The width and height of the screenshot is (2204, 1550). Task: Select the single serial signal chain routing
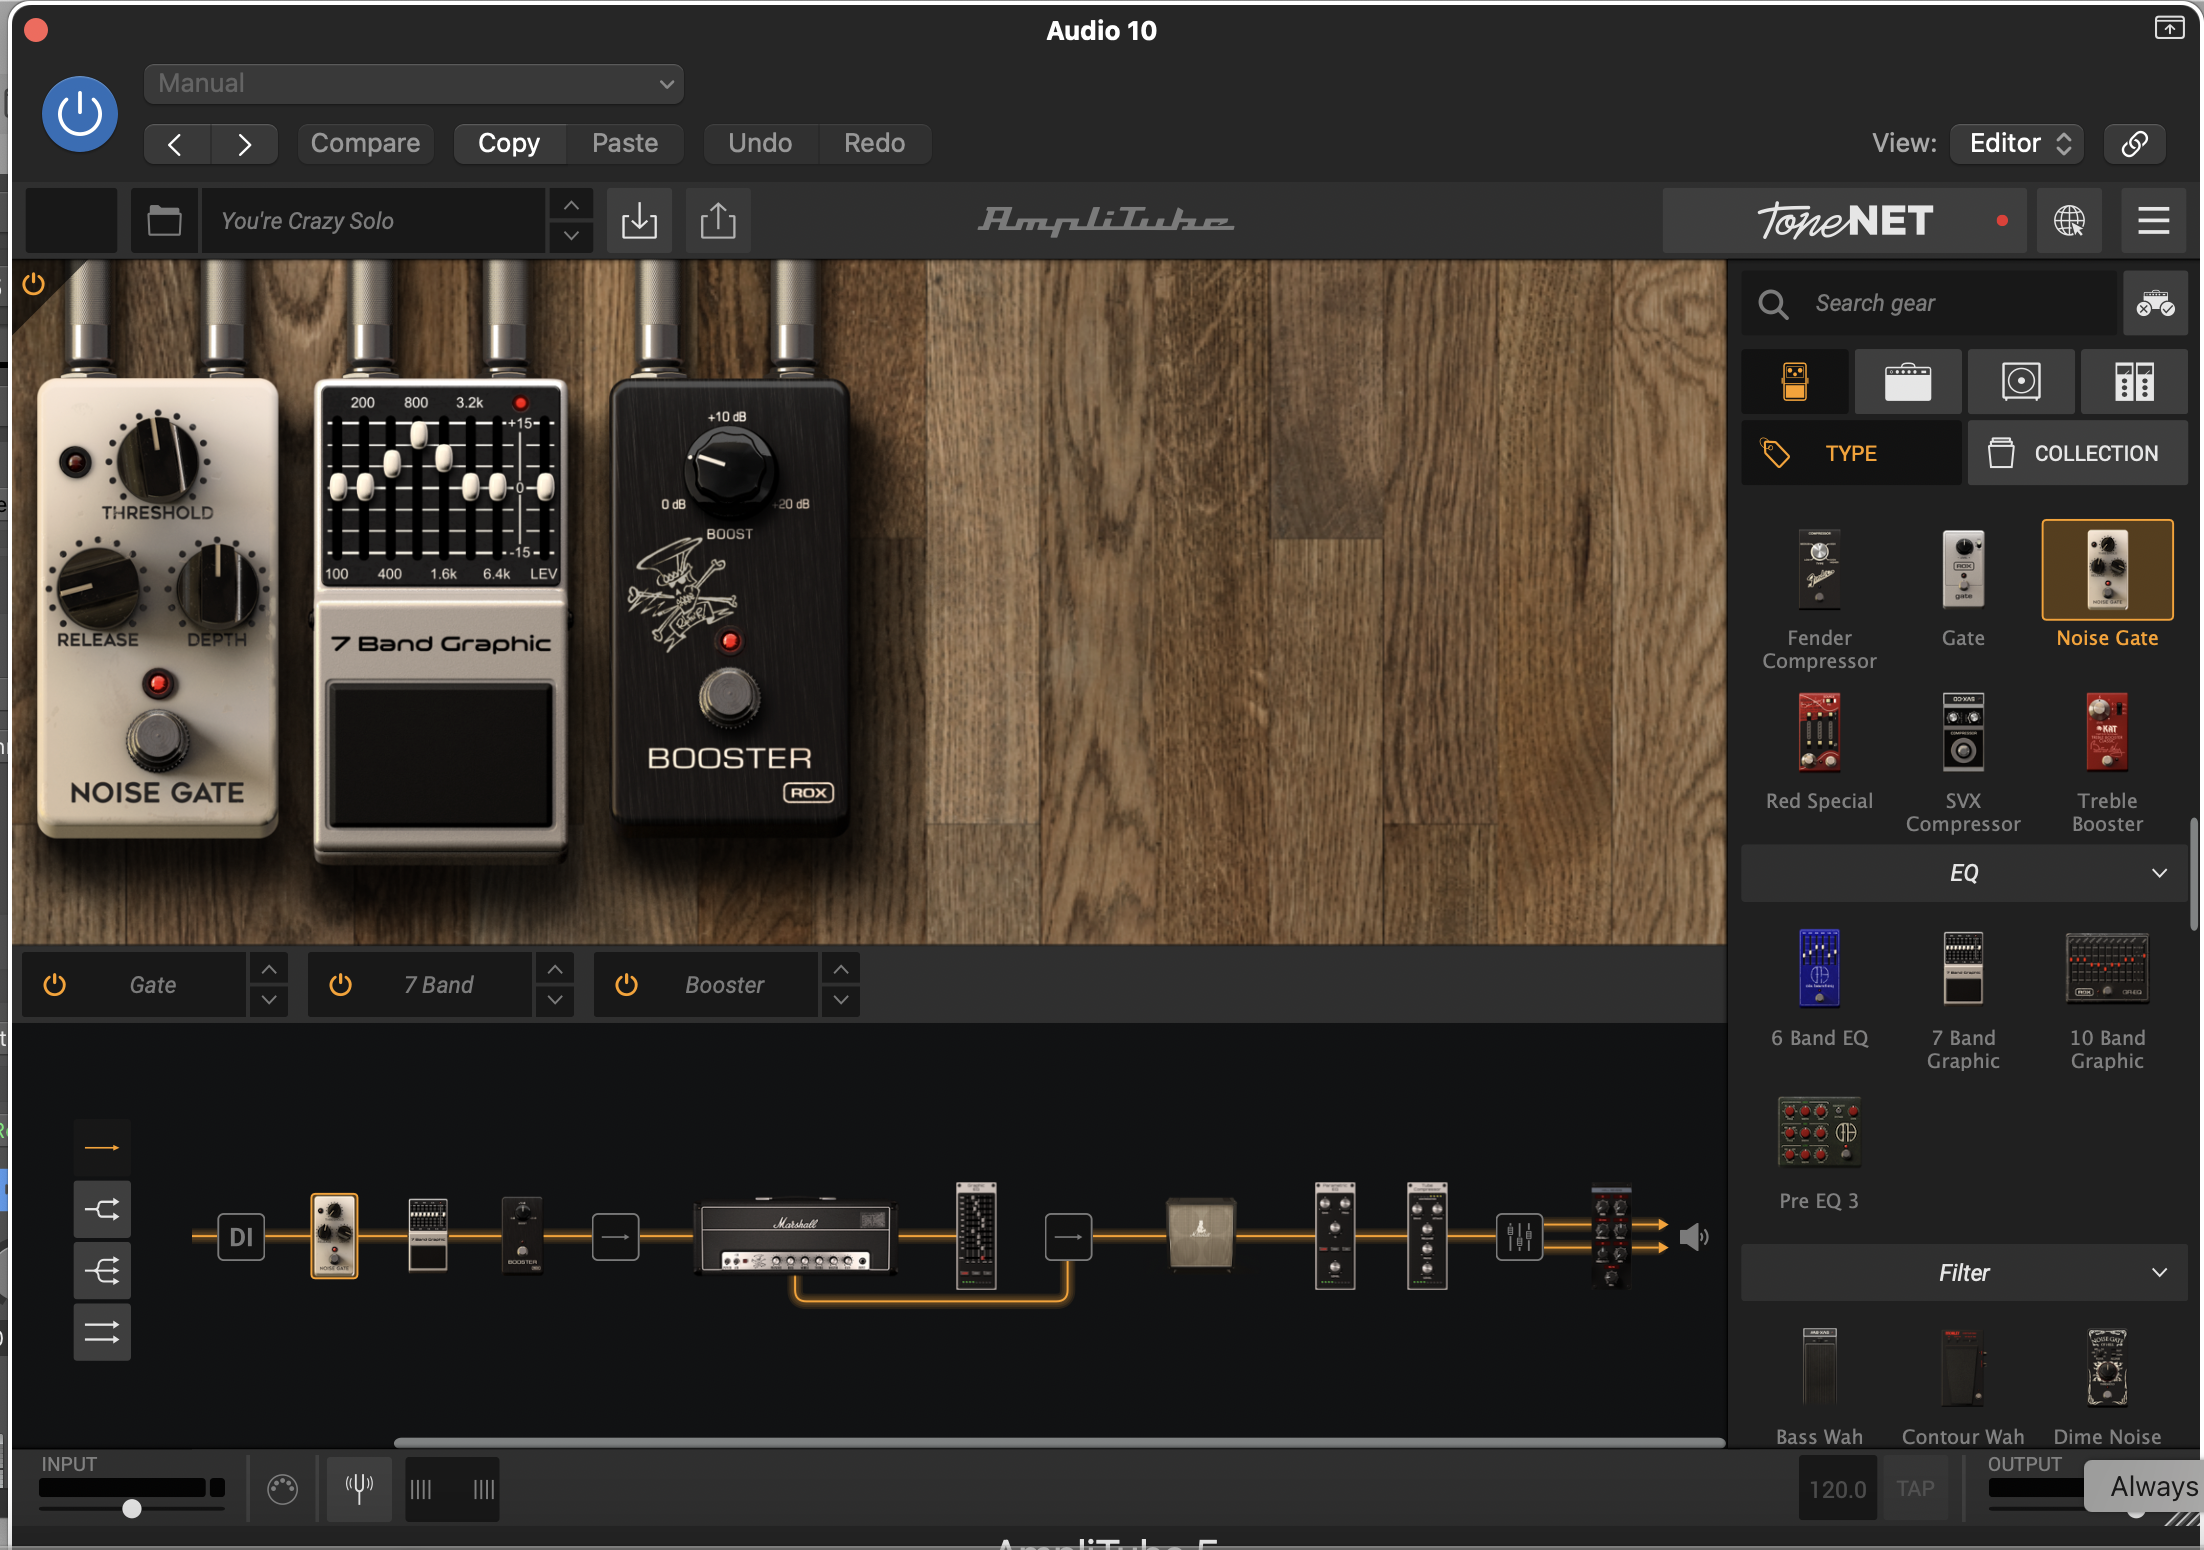point(102,1148)
